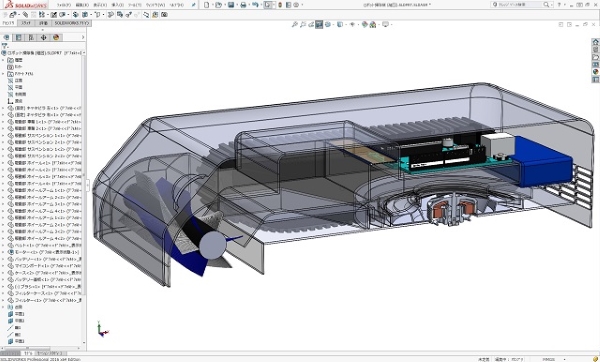Open the モーション スタディ bottom tab
This screenshot has height=362, width=600.
51,353
